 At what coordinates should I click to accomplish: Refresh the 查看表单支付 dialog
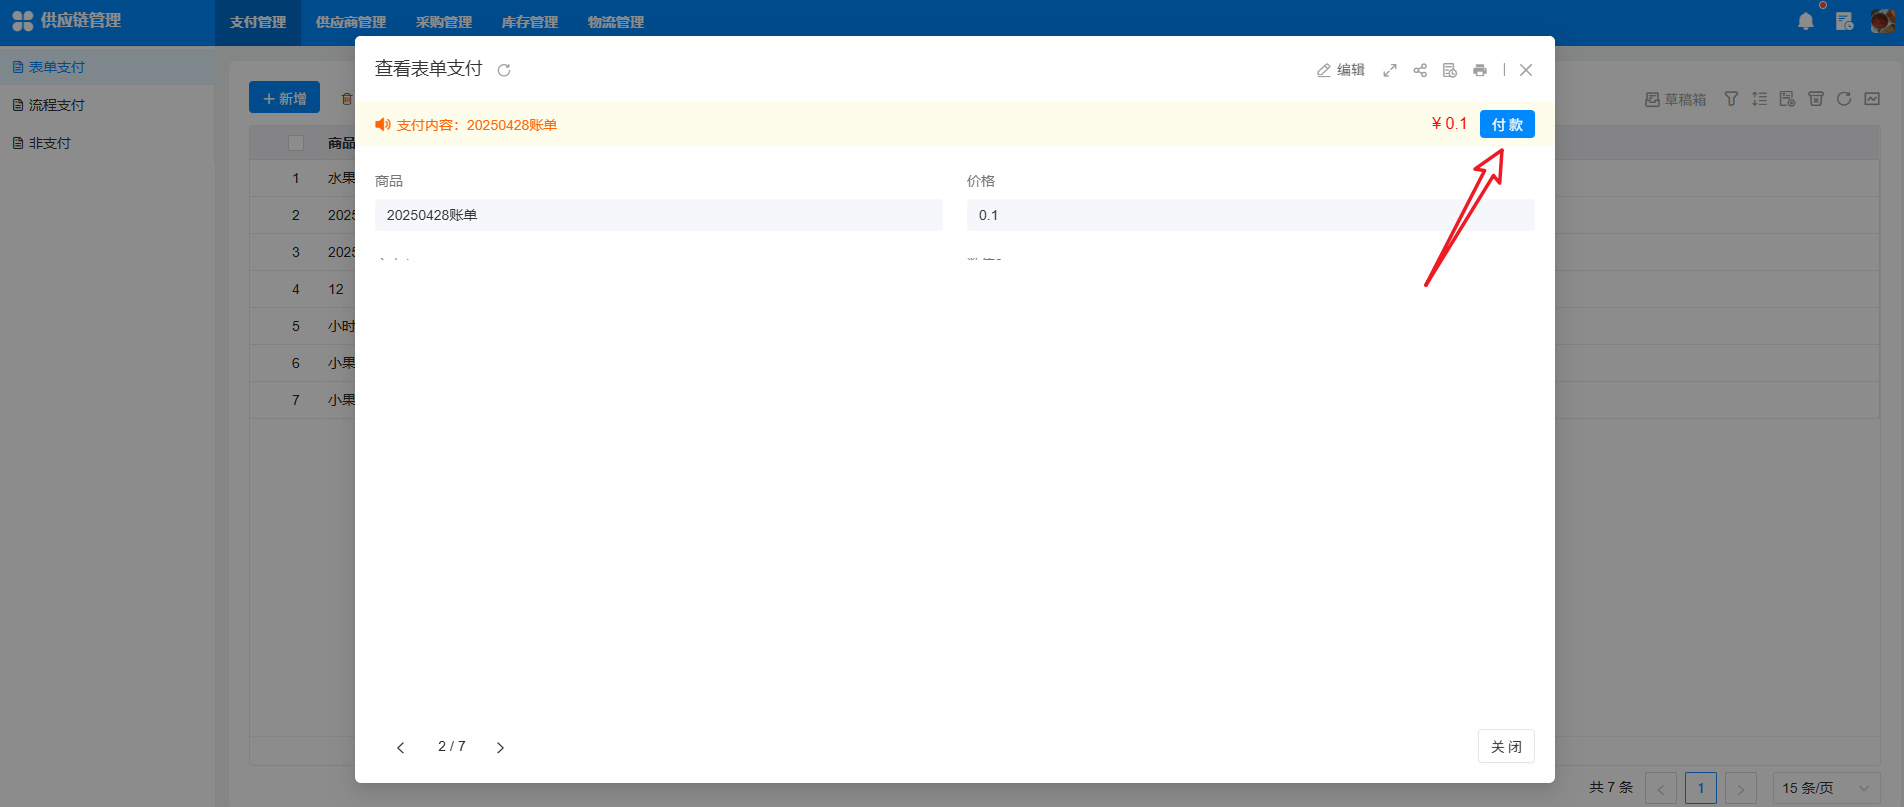pos(504,70)
